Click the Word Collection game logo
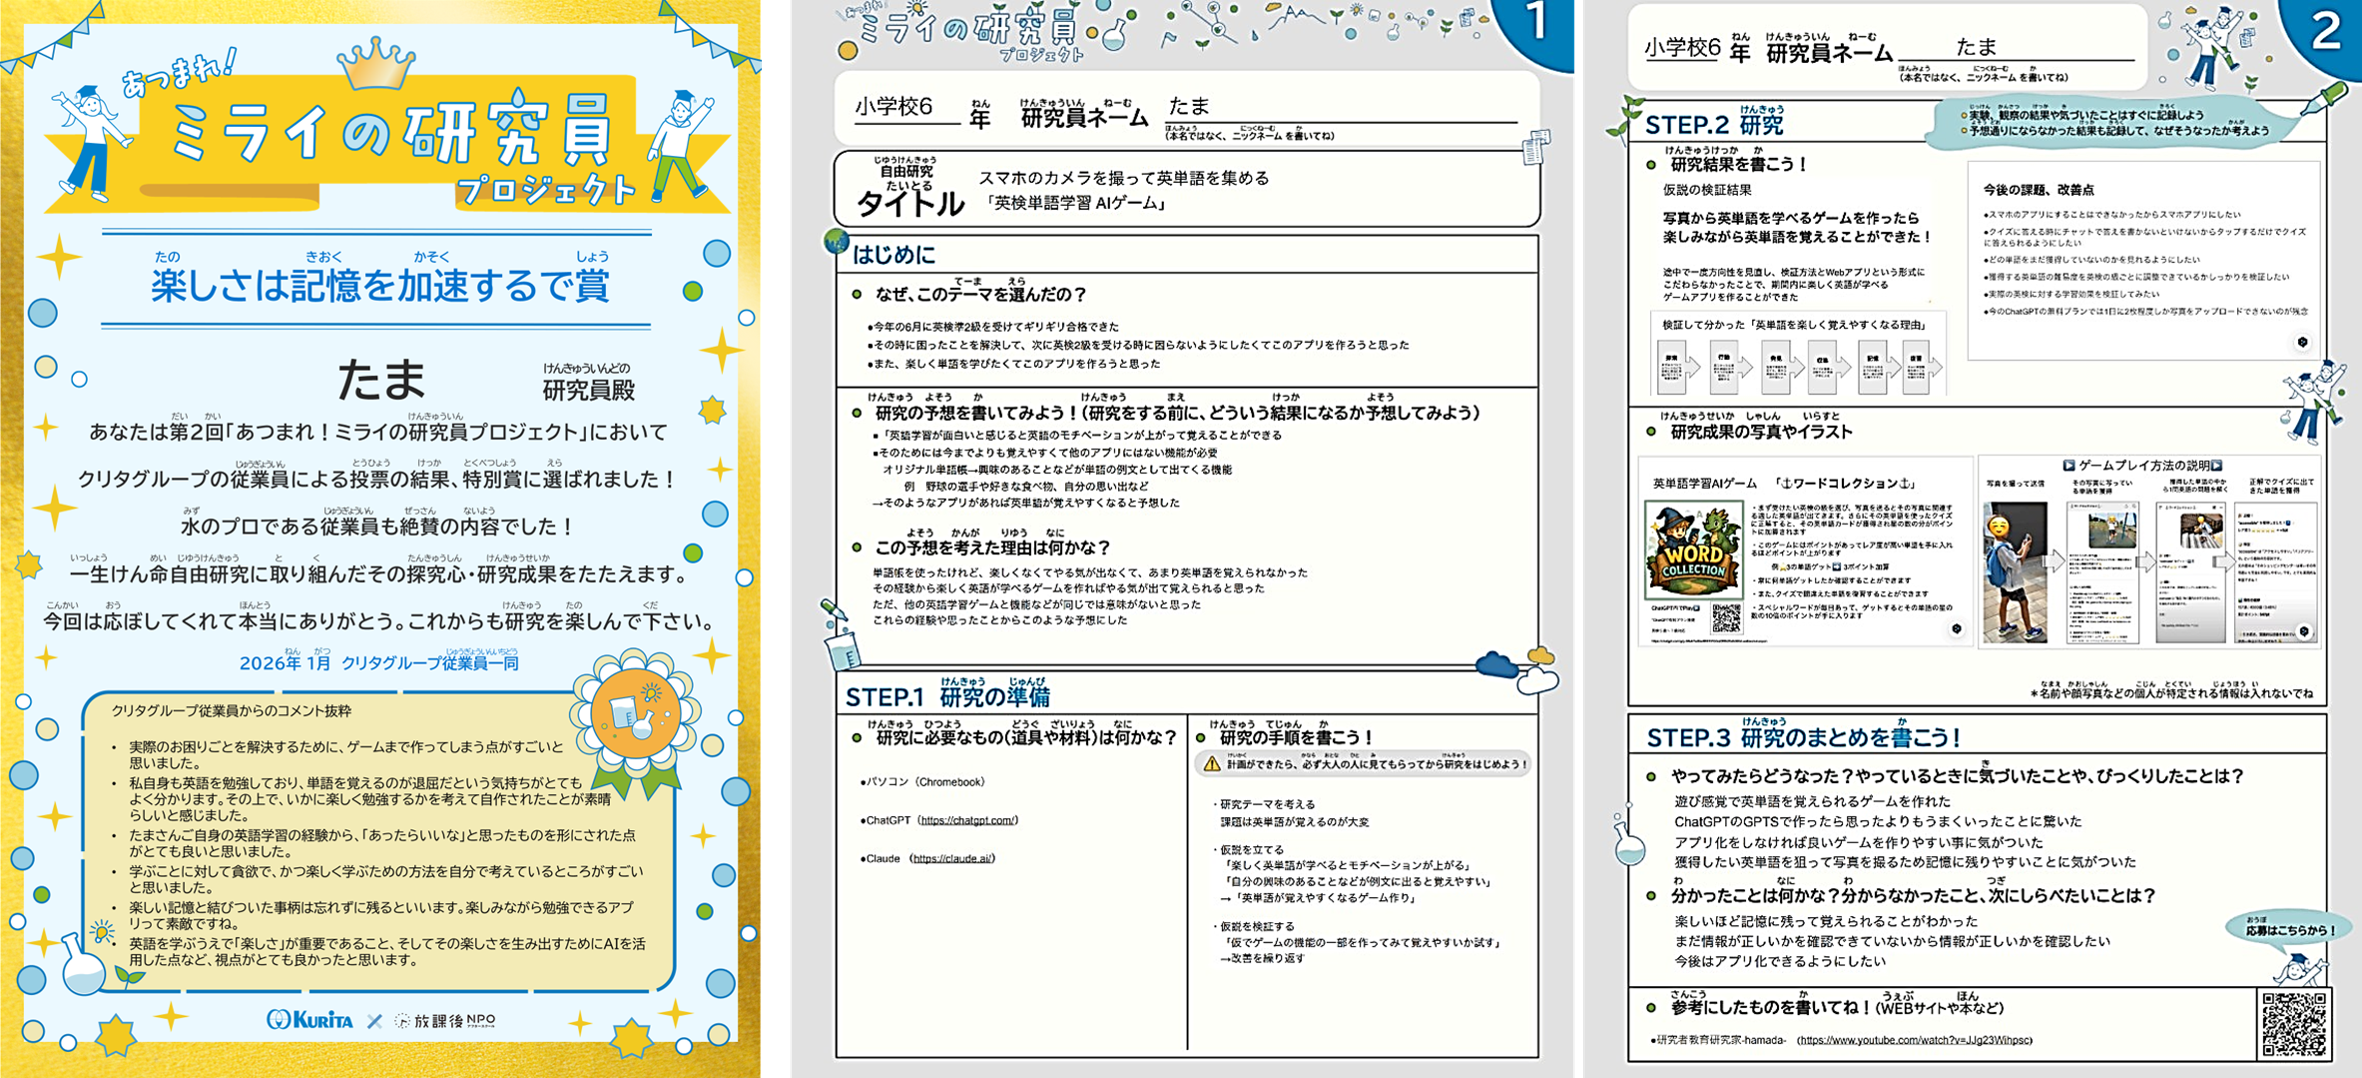The height and width of the screenshot is (1078, 2362). (x=1693, y=551)
